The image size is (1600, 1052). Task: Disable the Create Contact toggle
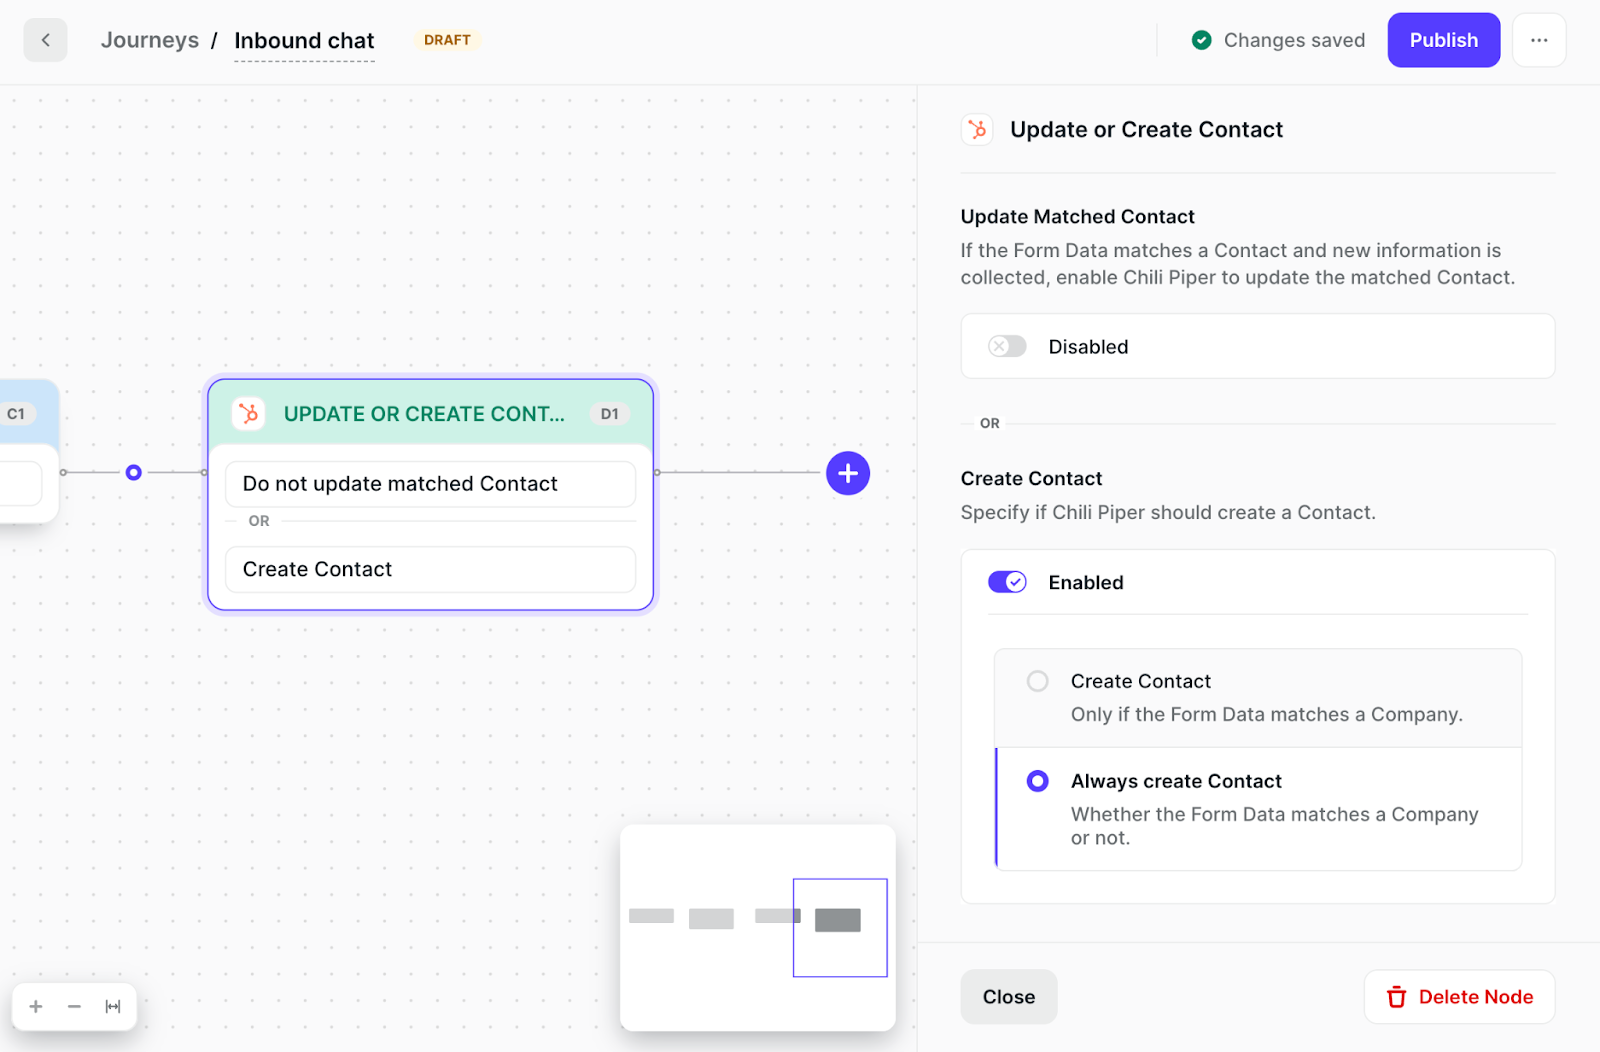coord(1007,582)
